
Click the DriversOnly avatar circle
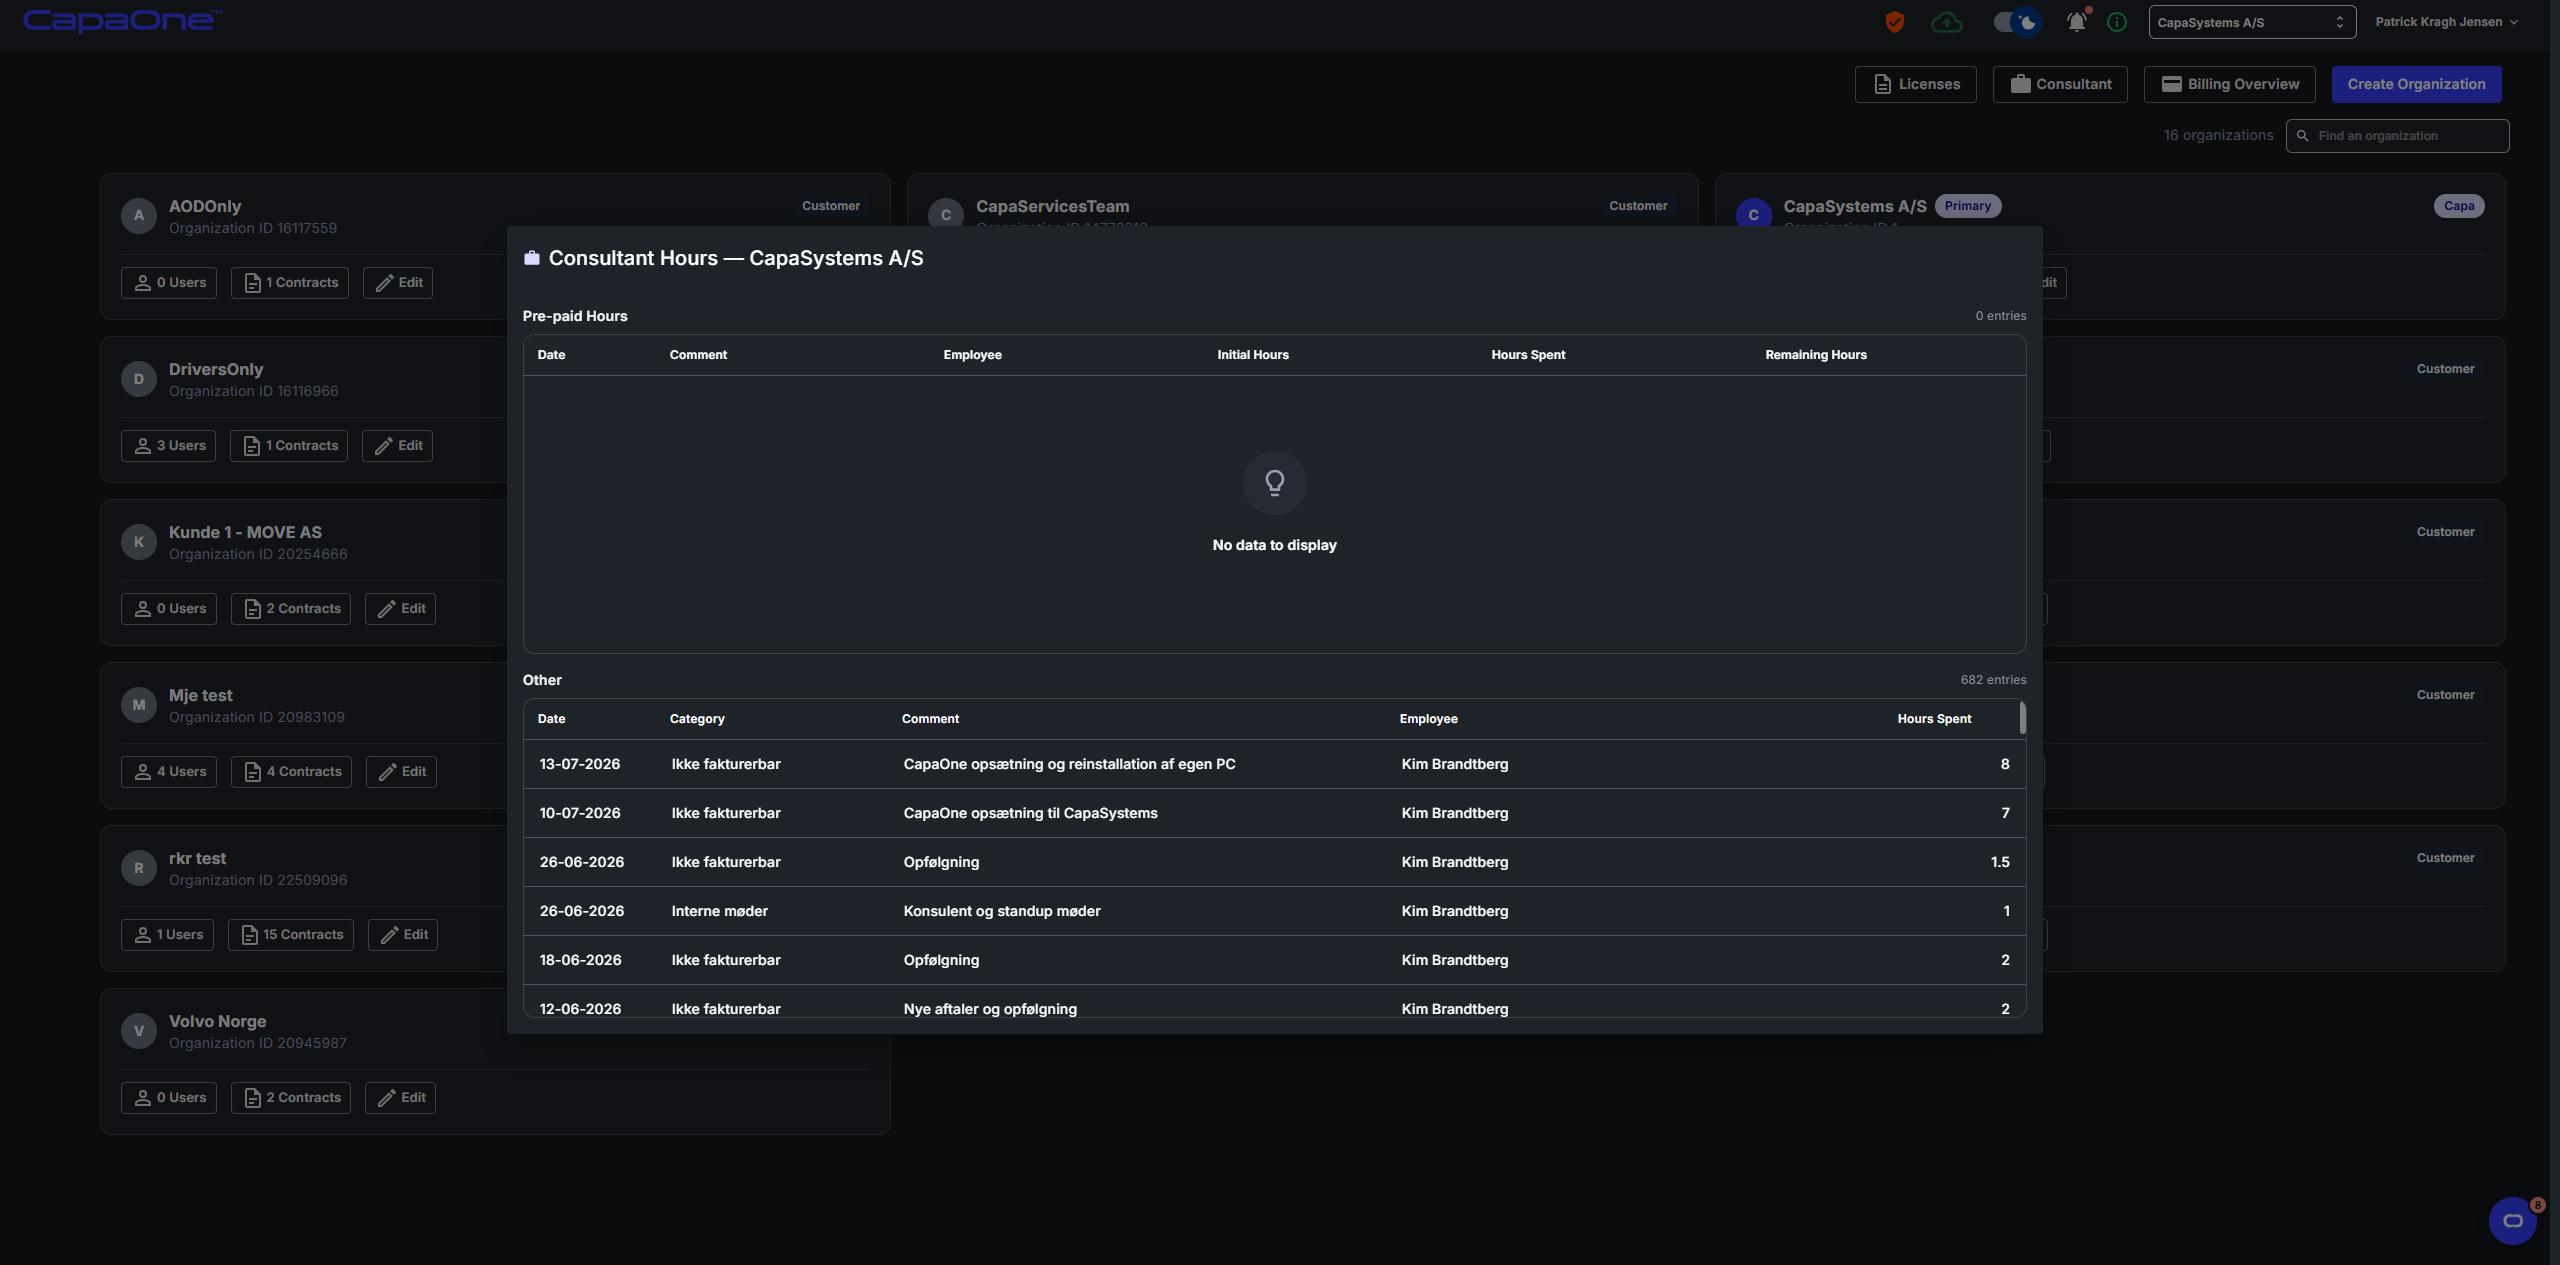tap(139, 379)
